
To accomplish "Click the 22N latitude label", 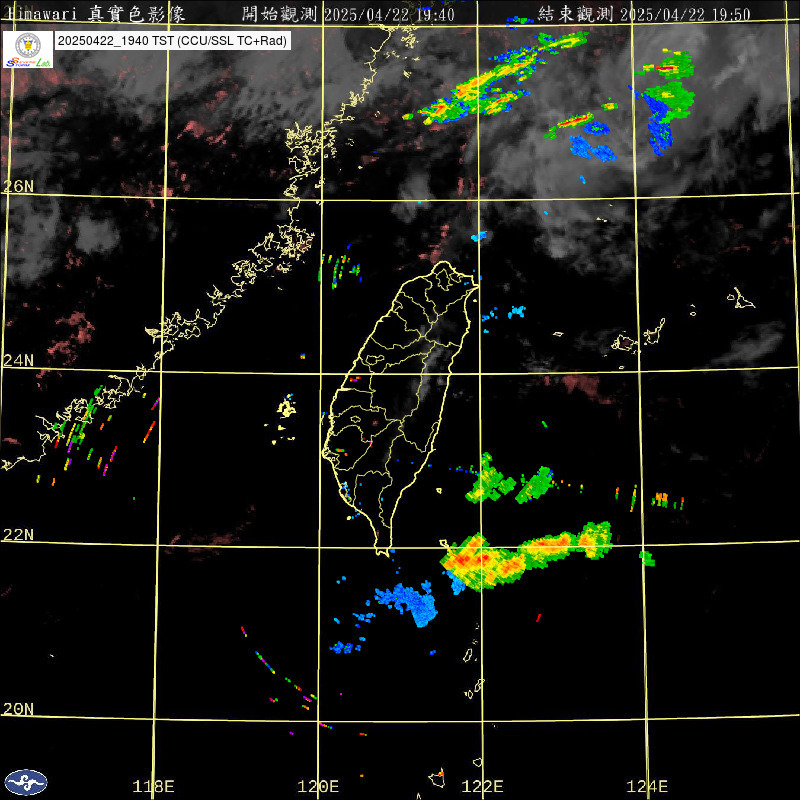I will 18,535.
